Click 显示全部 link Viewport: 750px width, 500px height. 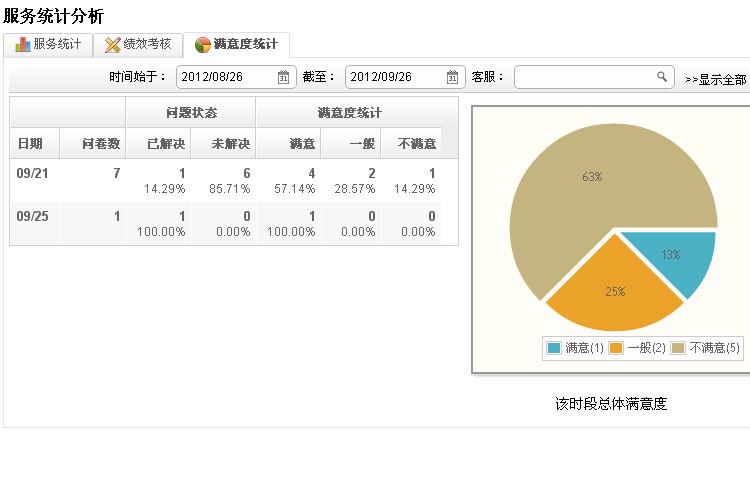pos(716,79)
